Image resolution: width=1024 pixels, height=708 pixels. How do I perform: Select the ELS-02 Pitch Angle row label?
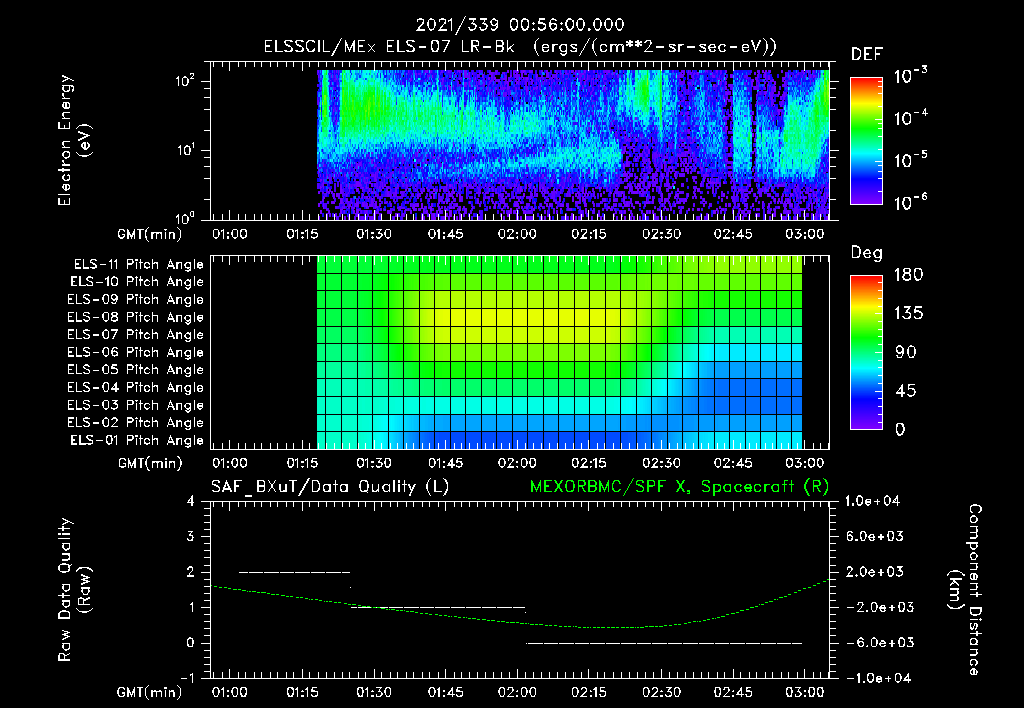tap(135, 423)
